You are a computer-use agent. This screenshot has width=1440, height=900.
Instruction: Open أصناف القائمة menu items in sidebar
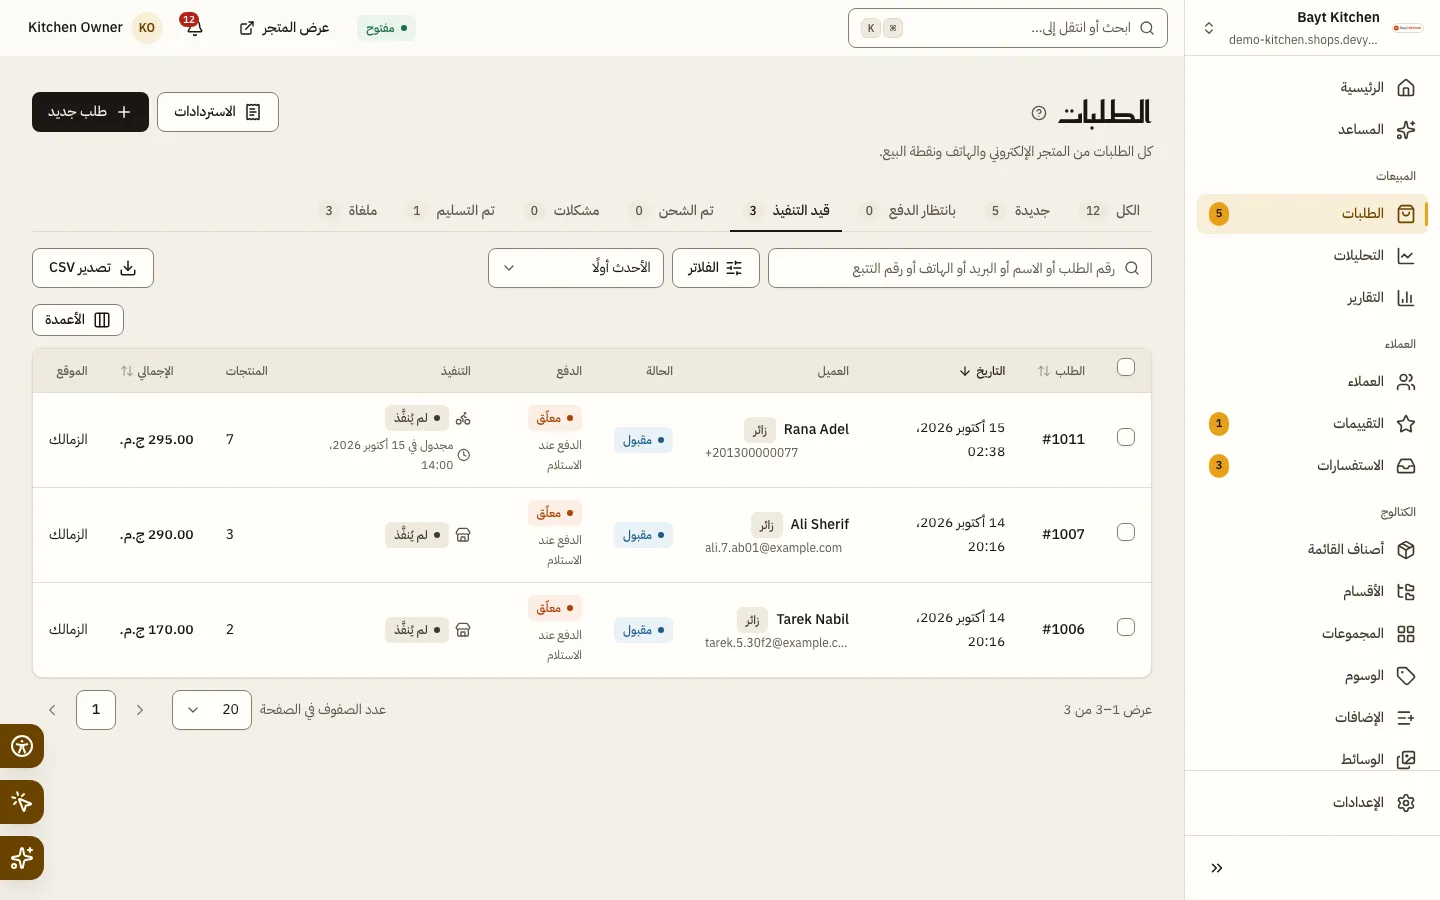1312,550
